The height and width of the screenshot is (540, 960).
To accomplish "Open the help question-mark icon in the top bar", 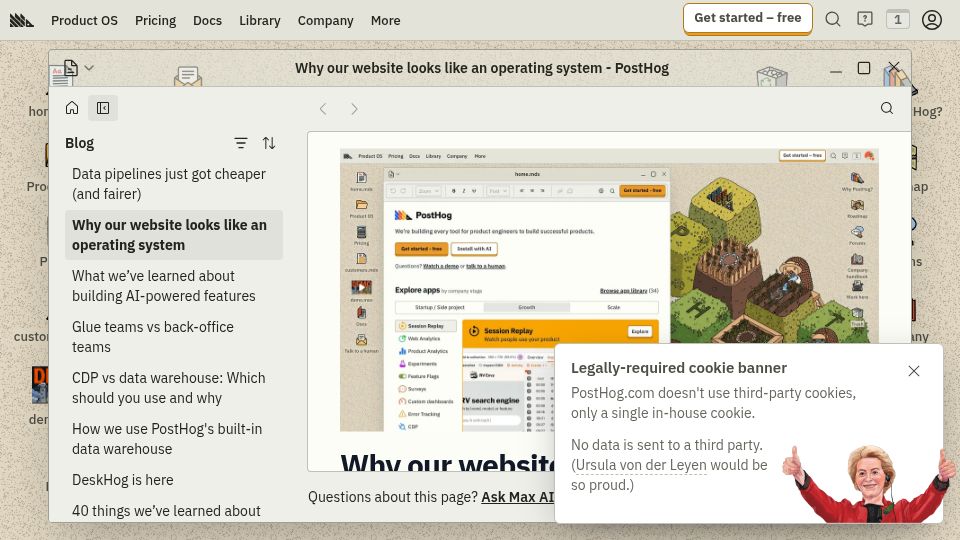I will click(864, 20).
